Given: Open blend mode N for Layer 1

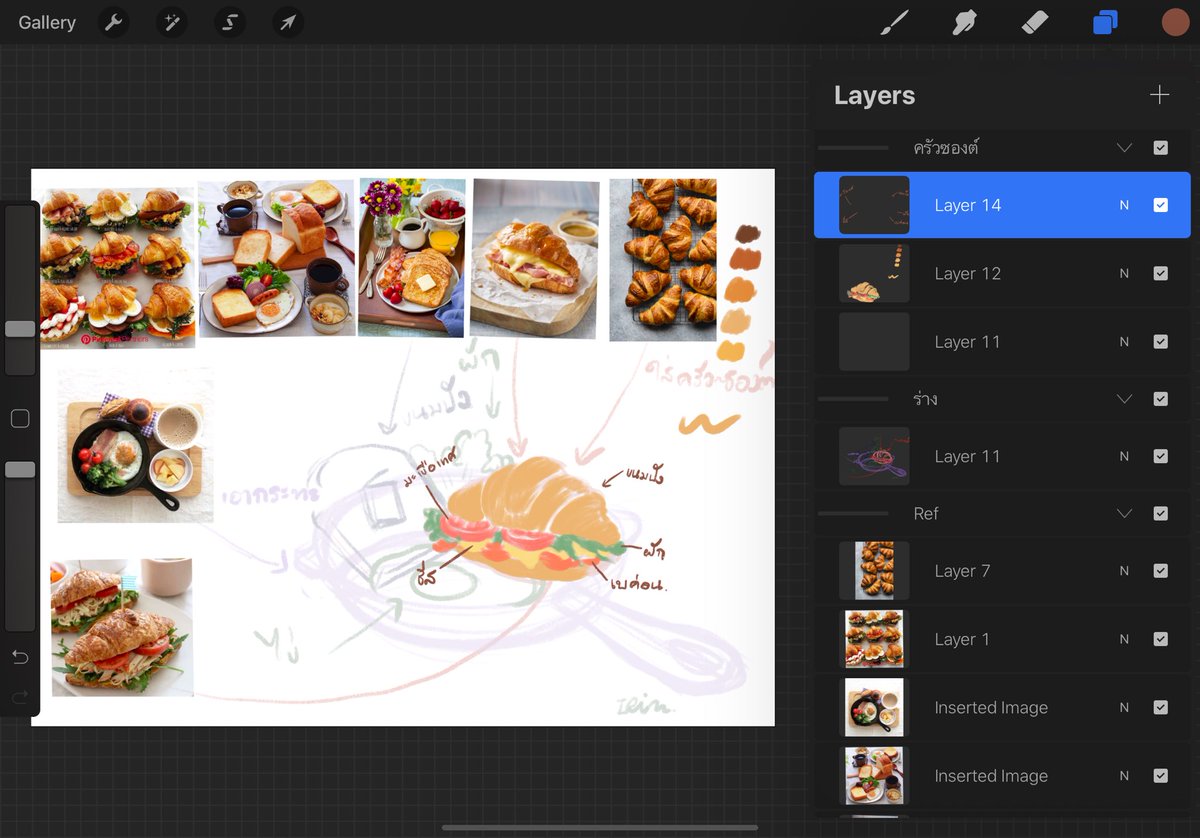Looking at the screenshot, I should pyautogui.click(x=1124, y=639).
